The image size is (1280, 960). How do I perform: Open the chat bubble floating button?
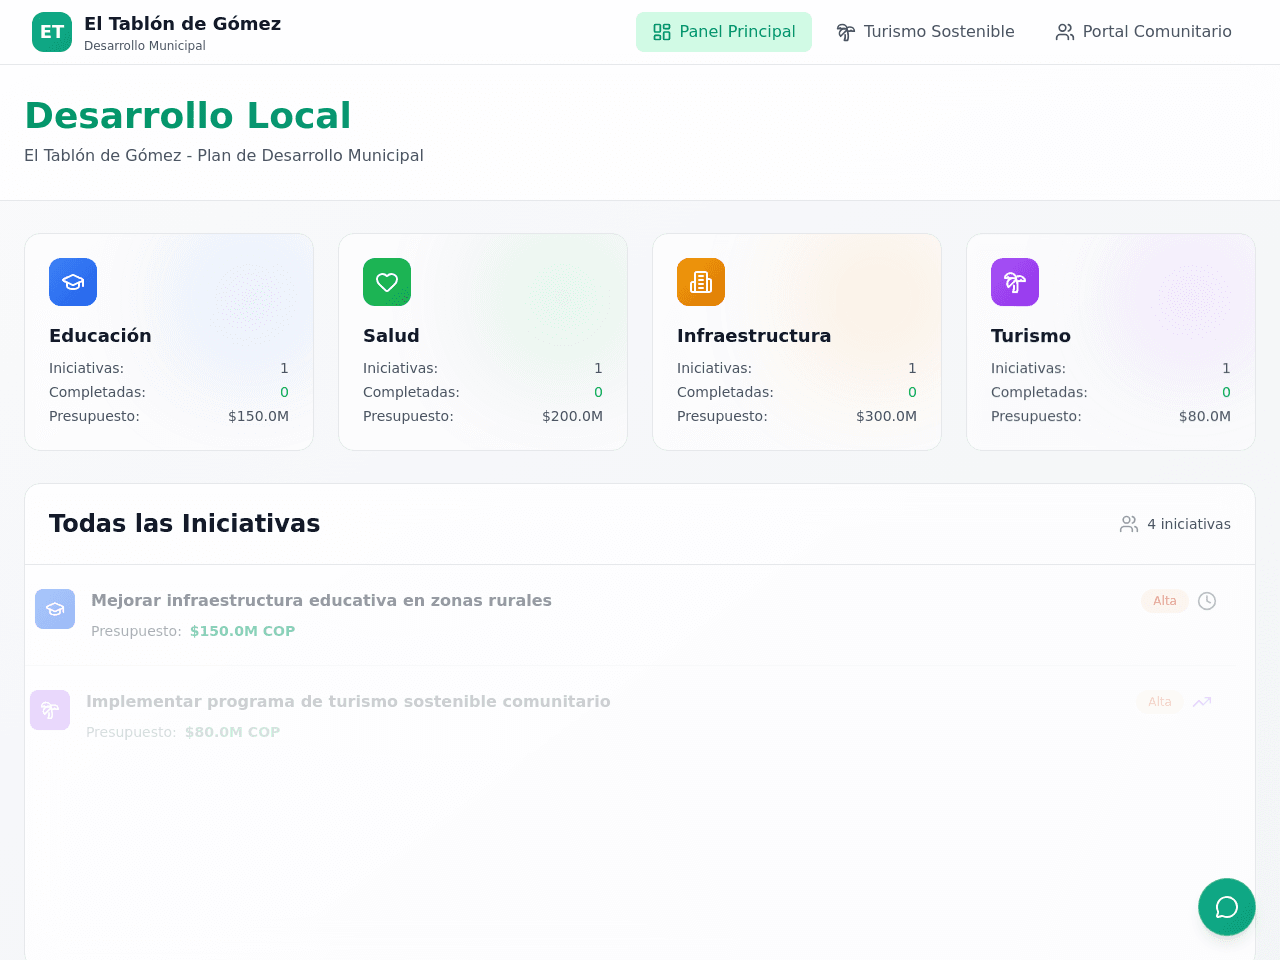(x=1227, y=907)
